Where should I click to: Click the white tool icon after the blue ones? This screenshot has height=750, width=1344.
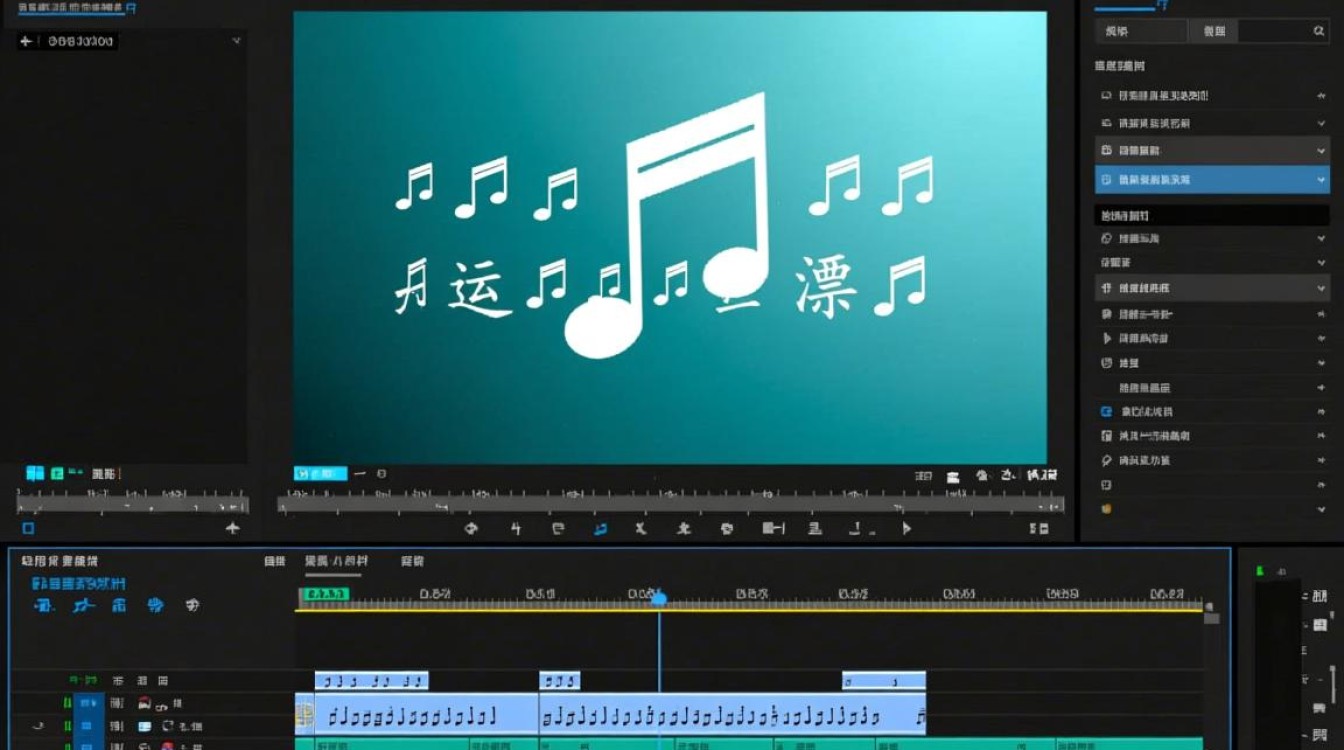click(192, 605)
